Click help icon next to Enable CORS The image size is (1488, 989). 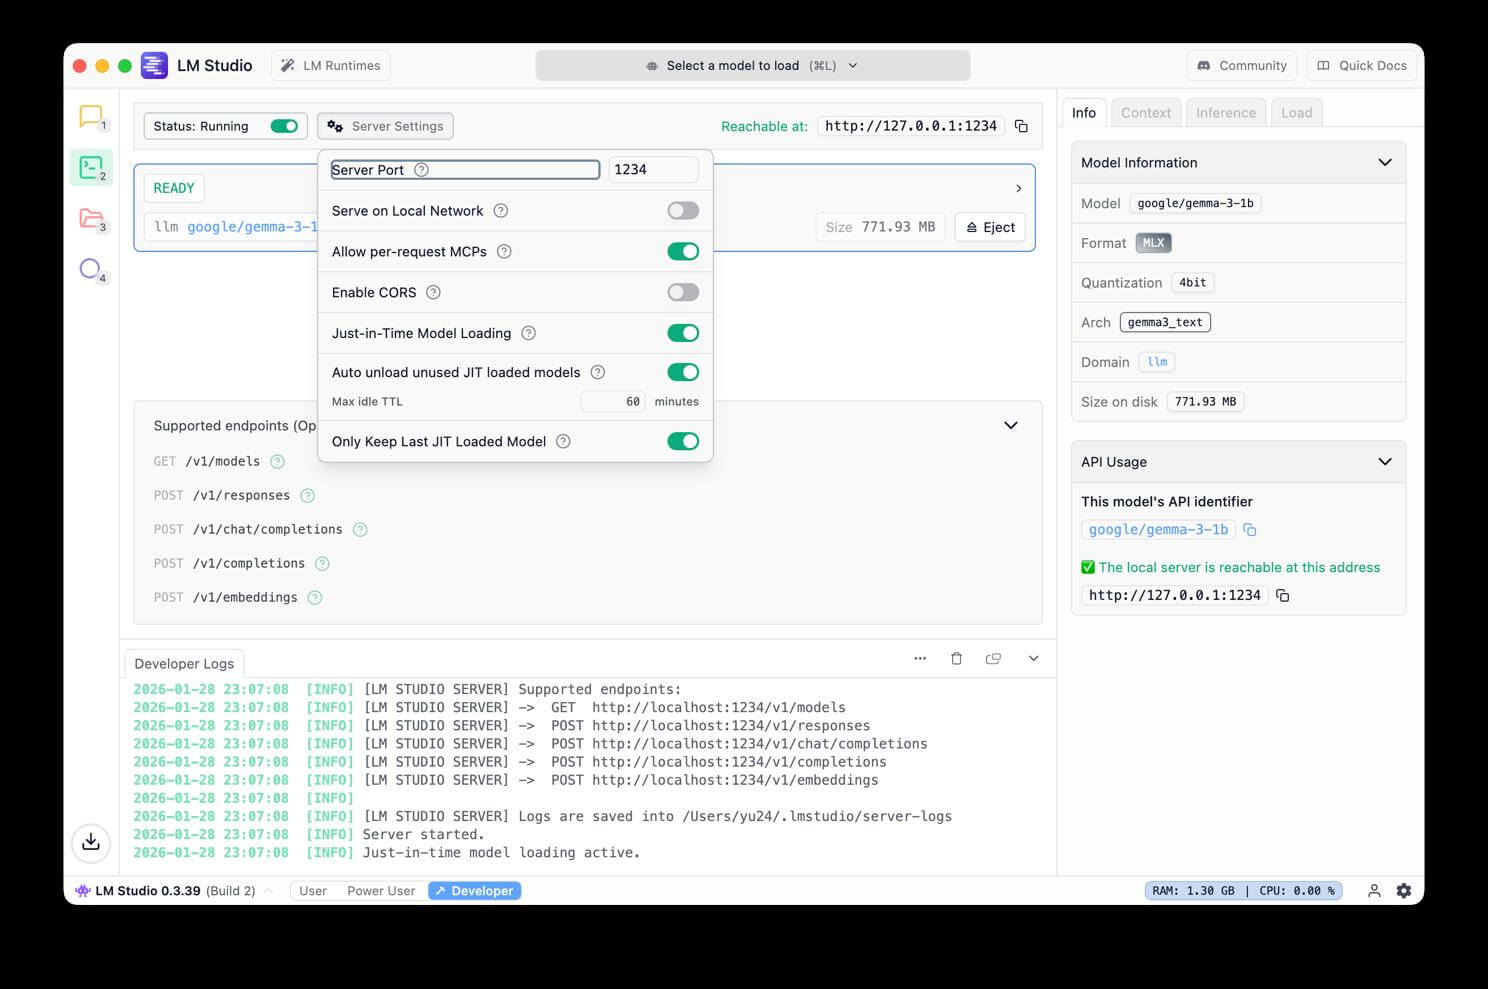pyautogui.click(x=433, y=292)
